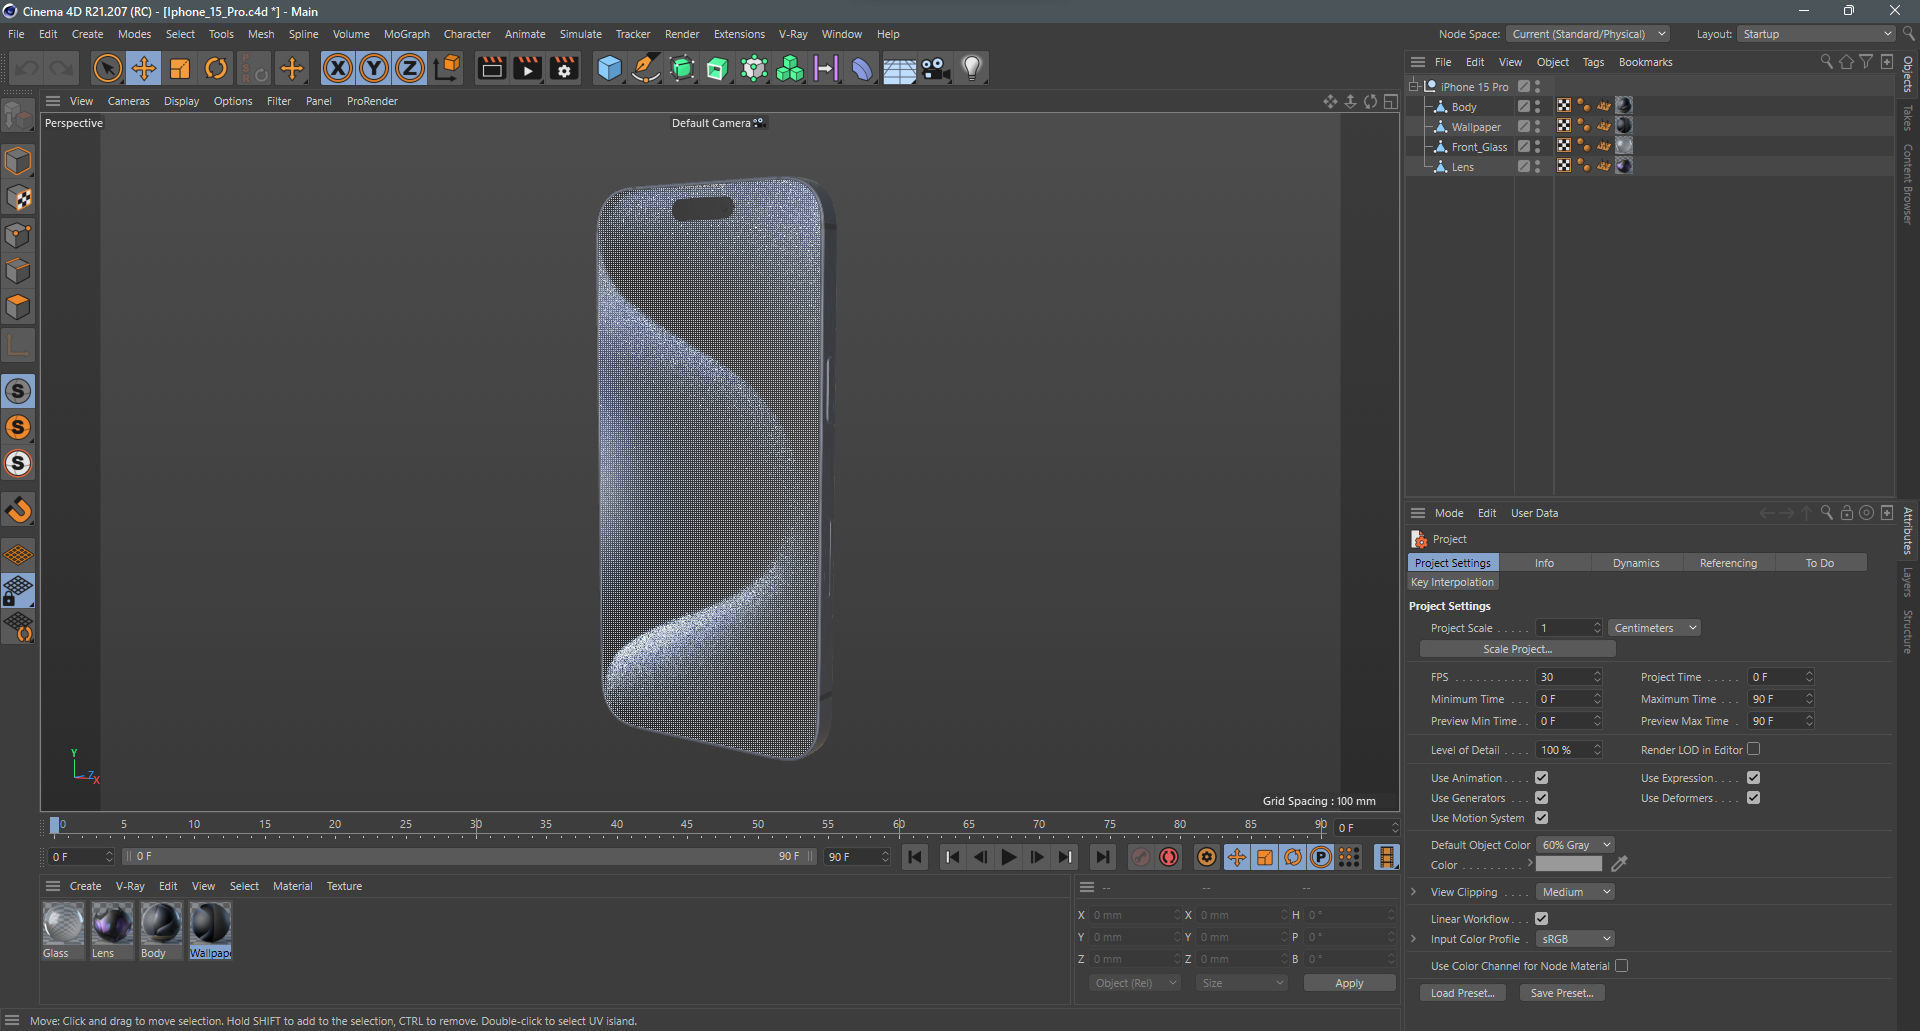
Task: Switch to Points mode
Action: [18, 235]
